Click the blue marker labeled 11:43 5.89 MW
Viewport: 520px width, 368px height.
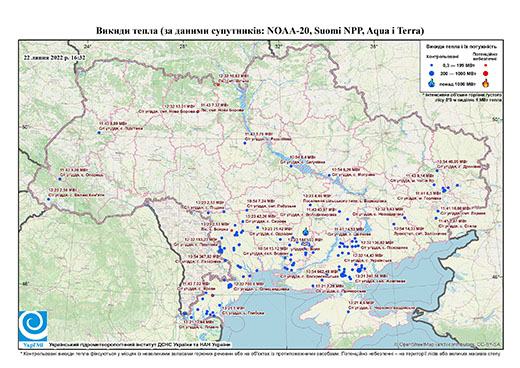coord(99,132)
